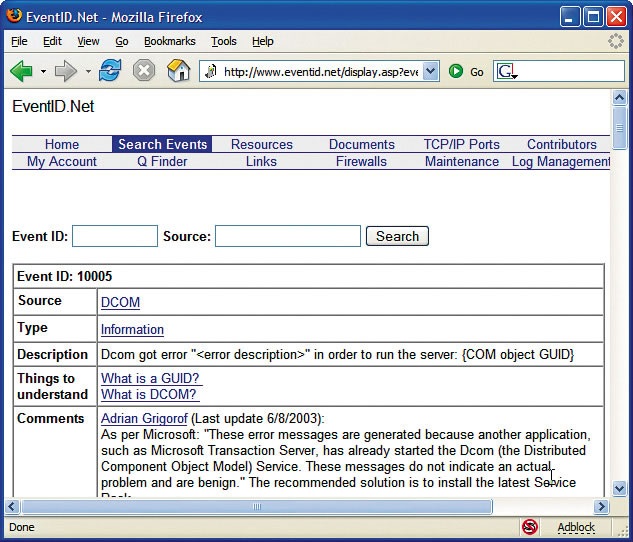Click the horizontal scrollbar thumb
Screen dimensions: 633x542
click(257, 506)
